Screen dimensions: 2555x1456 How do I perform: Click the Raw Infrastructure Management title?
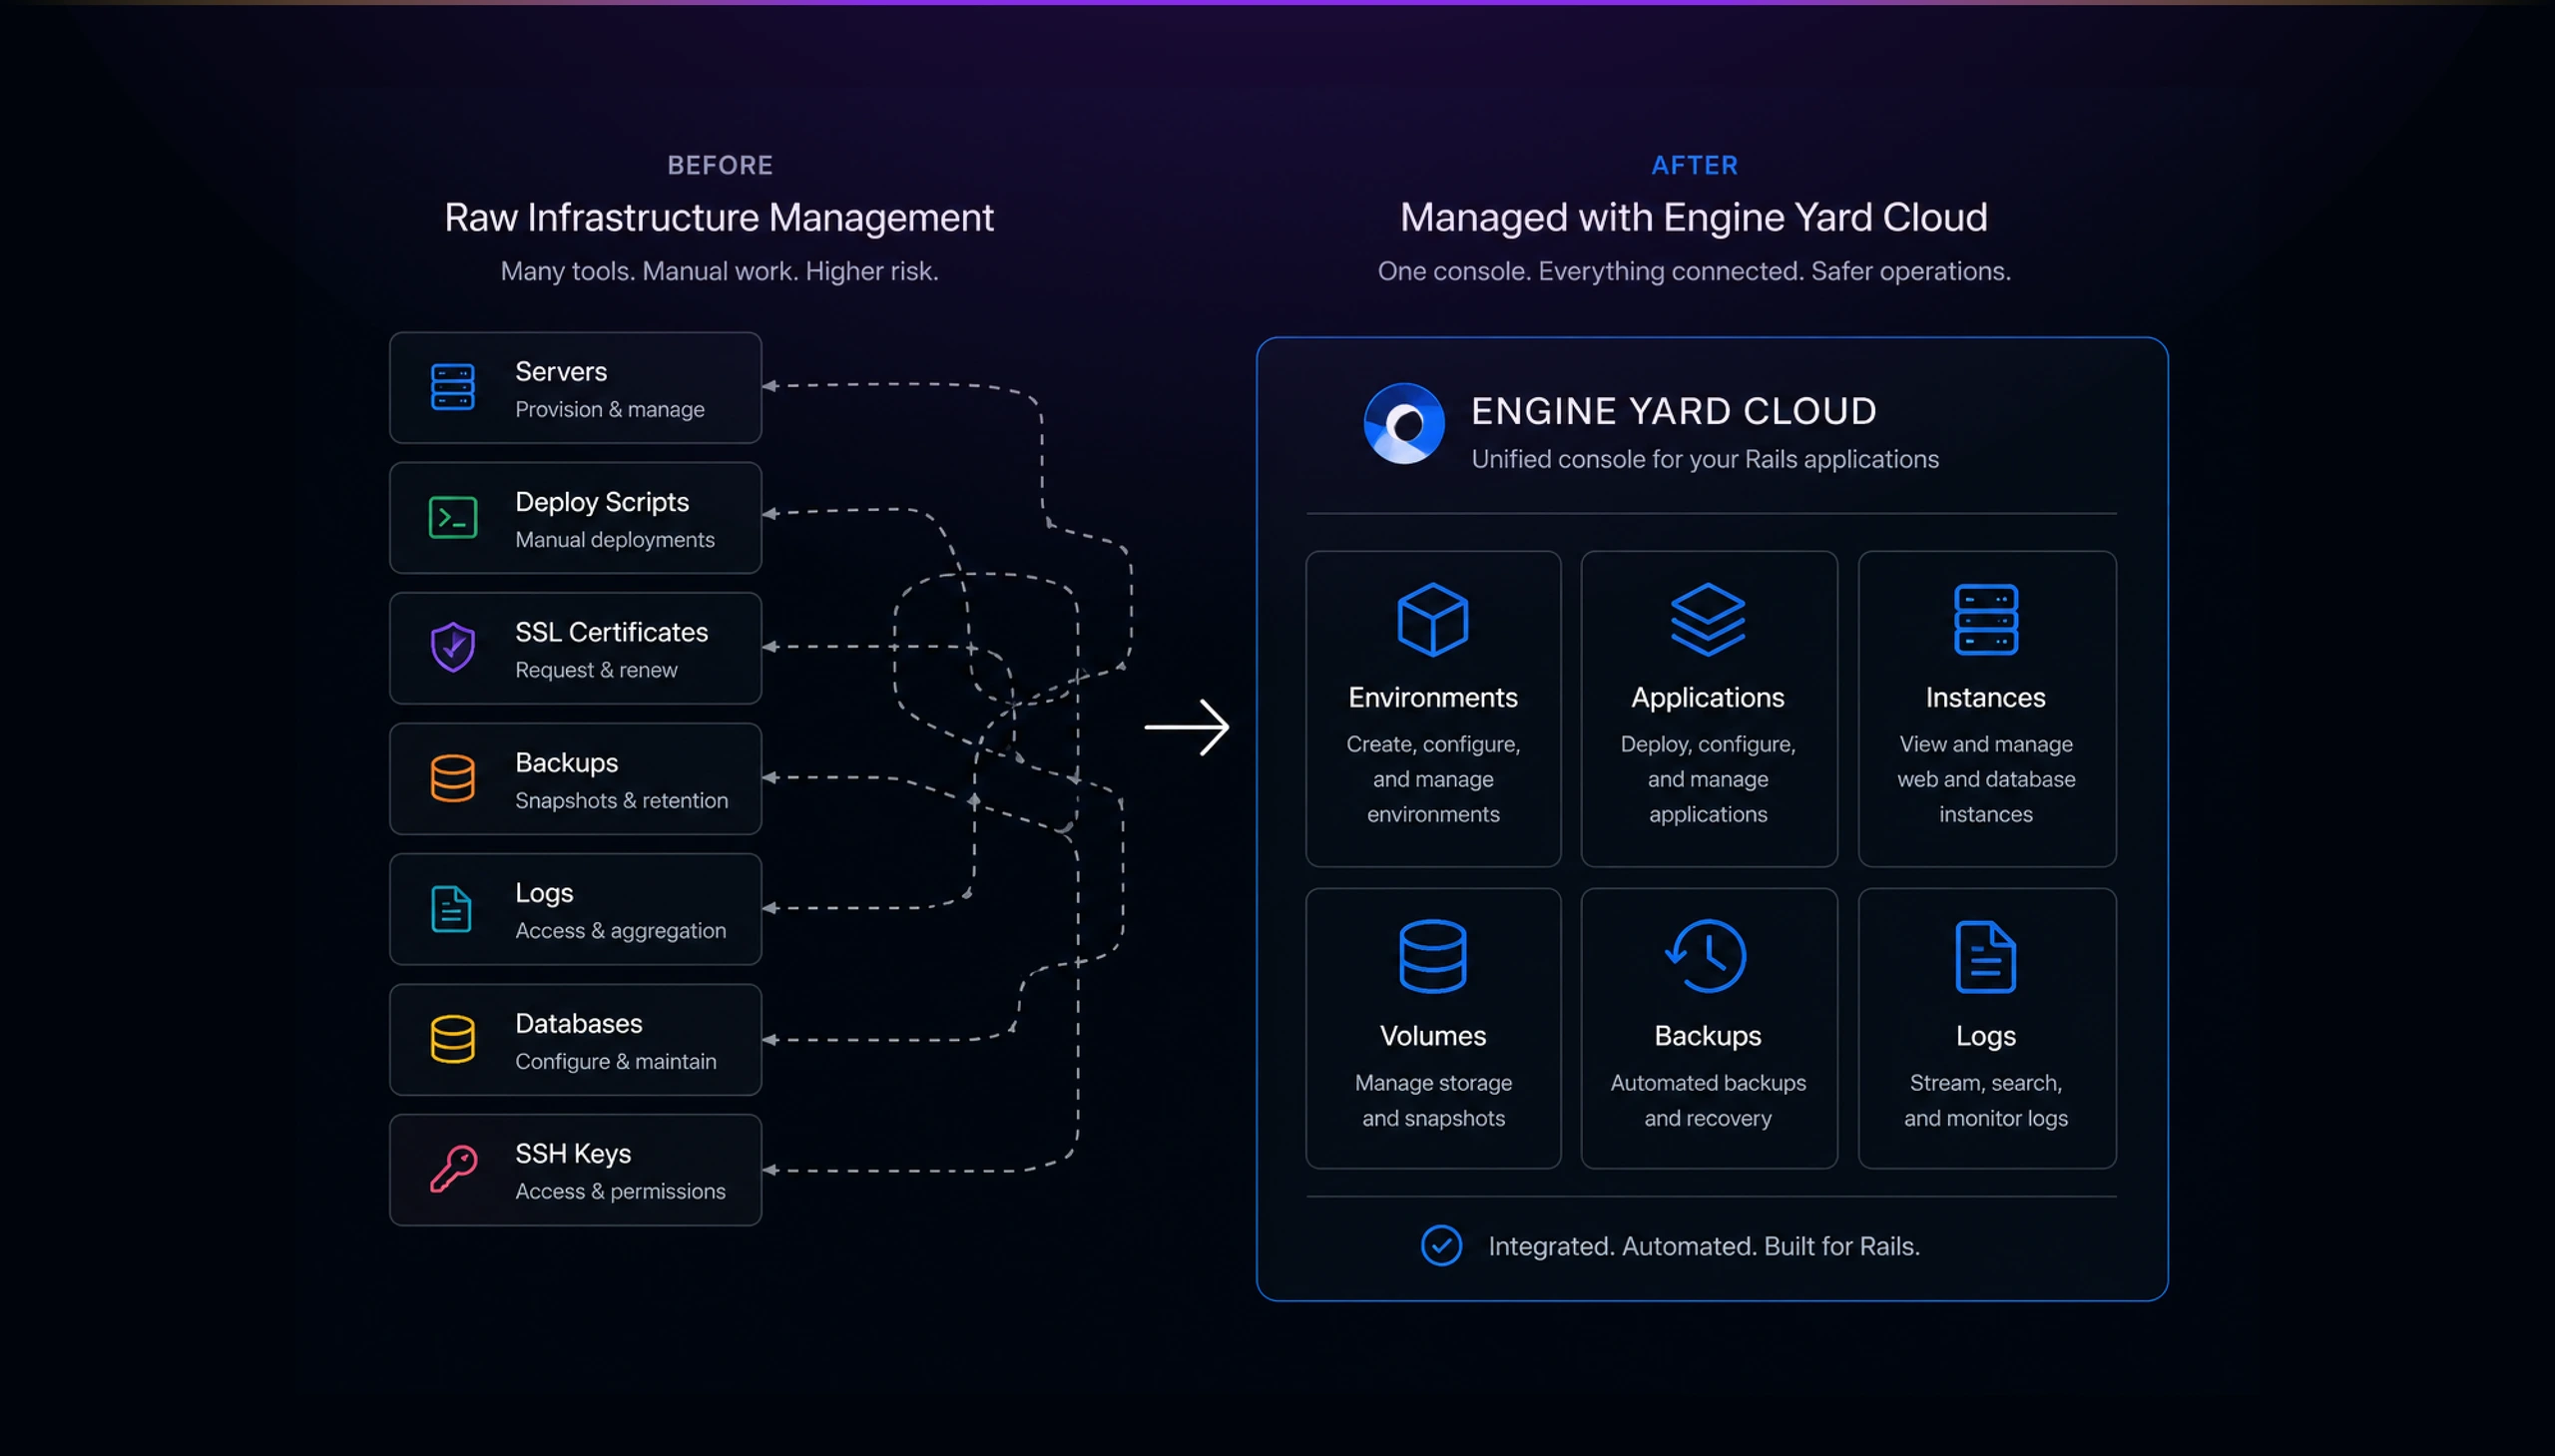coord(719,217)
